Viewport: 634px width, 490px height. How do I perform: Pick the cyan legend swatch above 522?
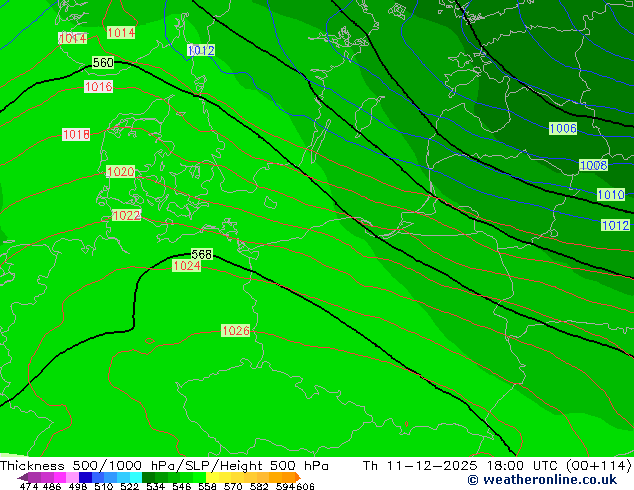pyautogui.click(x=136, y=477)
